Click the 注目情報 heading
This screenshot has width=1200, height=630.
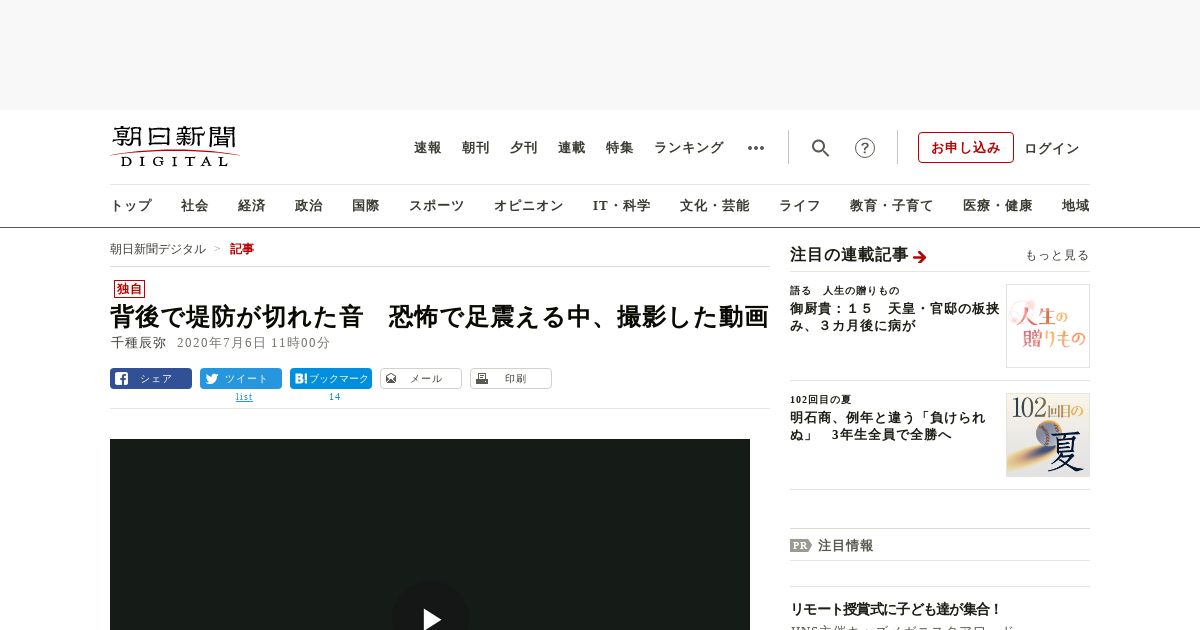tap(846, 545)
